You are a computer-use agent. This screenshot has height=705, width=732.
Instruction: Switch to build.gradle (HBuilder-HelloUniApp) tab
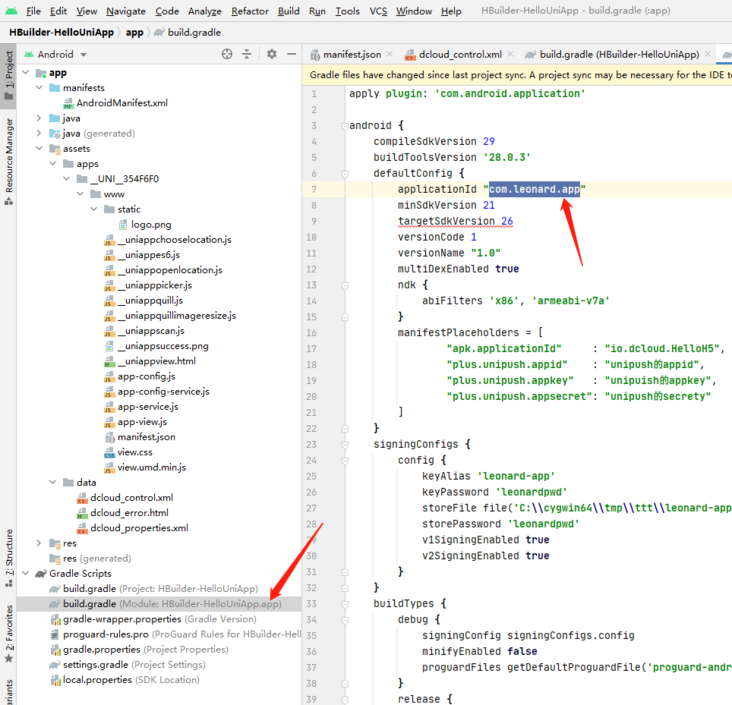619,55
